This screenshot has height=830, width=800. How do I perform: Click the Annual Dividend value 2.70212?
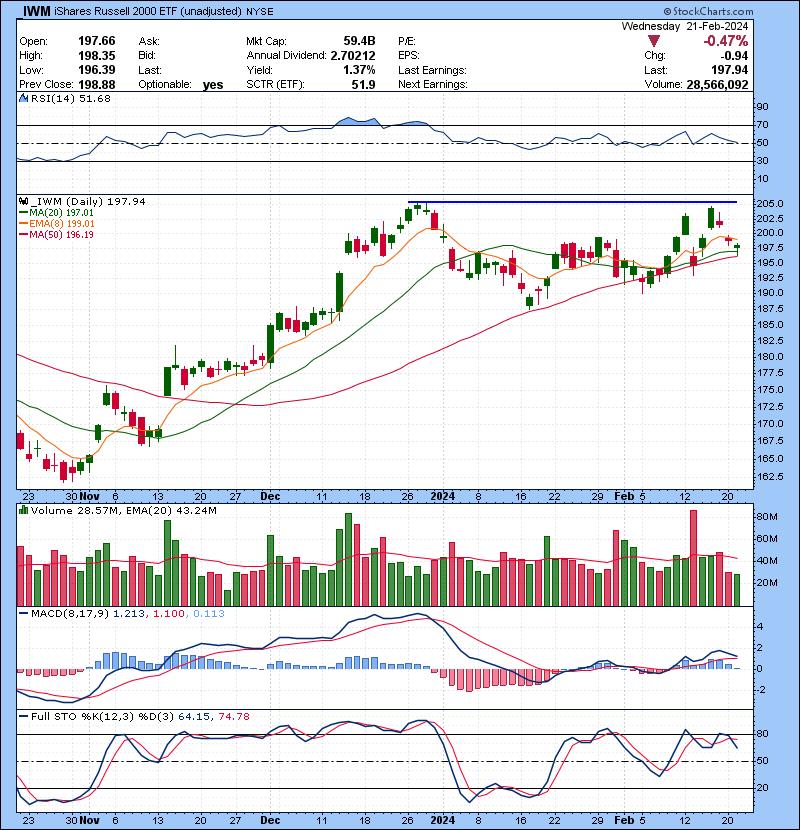click(x=353, y=55)
